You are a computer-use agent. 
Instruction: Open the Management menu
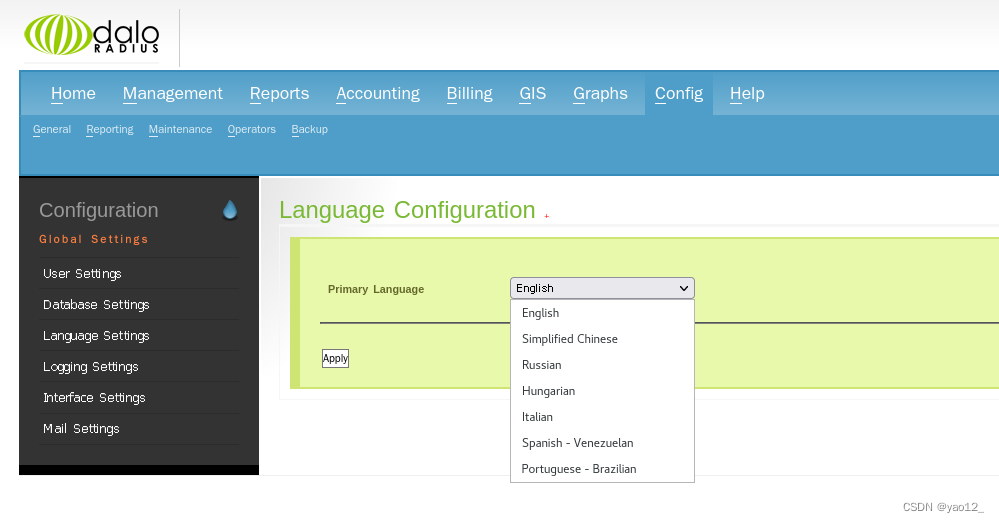tap(173, 94)
